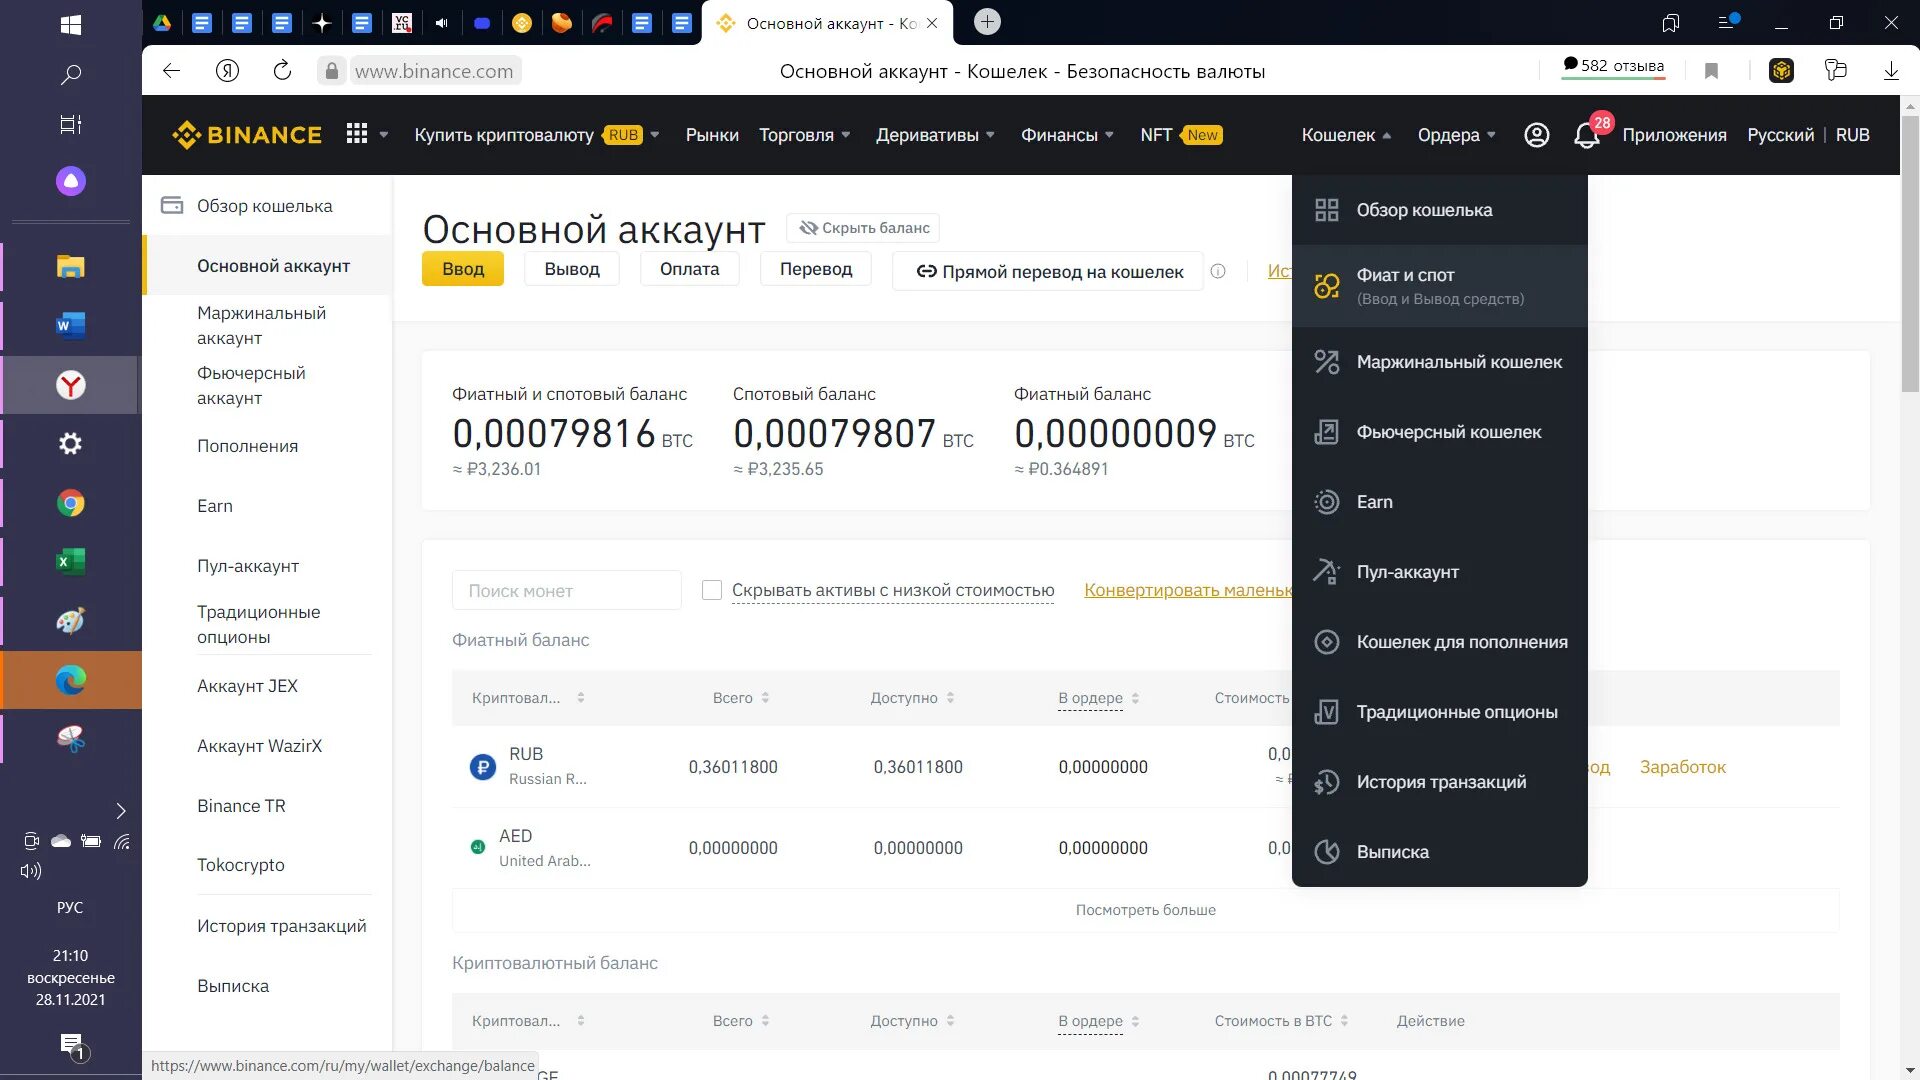
Task: Click the pool account pickaxe icon
Action: [1326, 572]
